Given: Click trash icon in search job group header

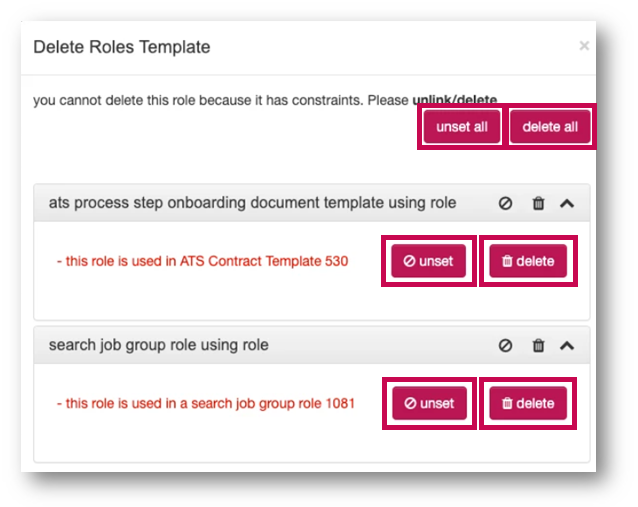Looking at the screenshot, I should (x=538, y=345).
